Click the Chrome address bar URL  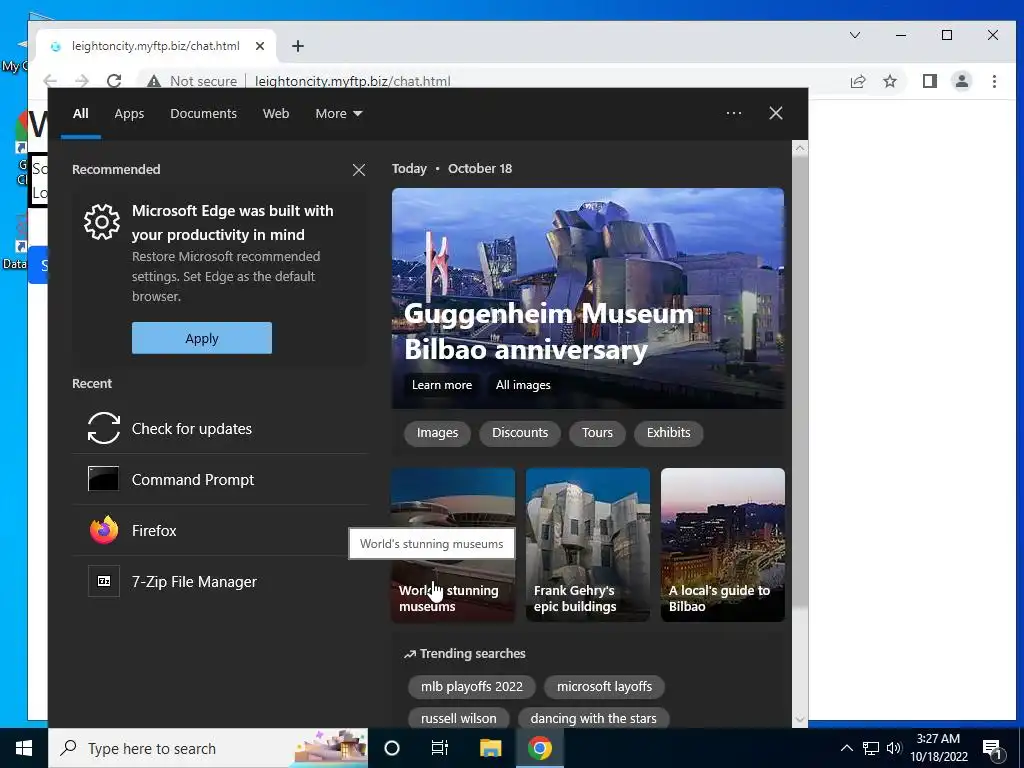(353, 81)
